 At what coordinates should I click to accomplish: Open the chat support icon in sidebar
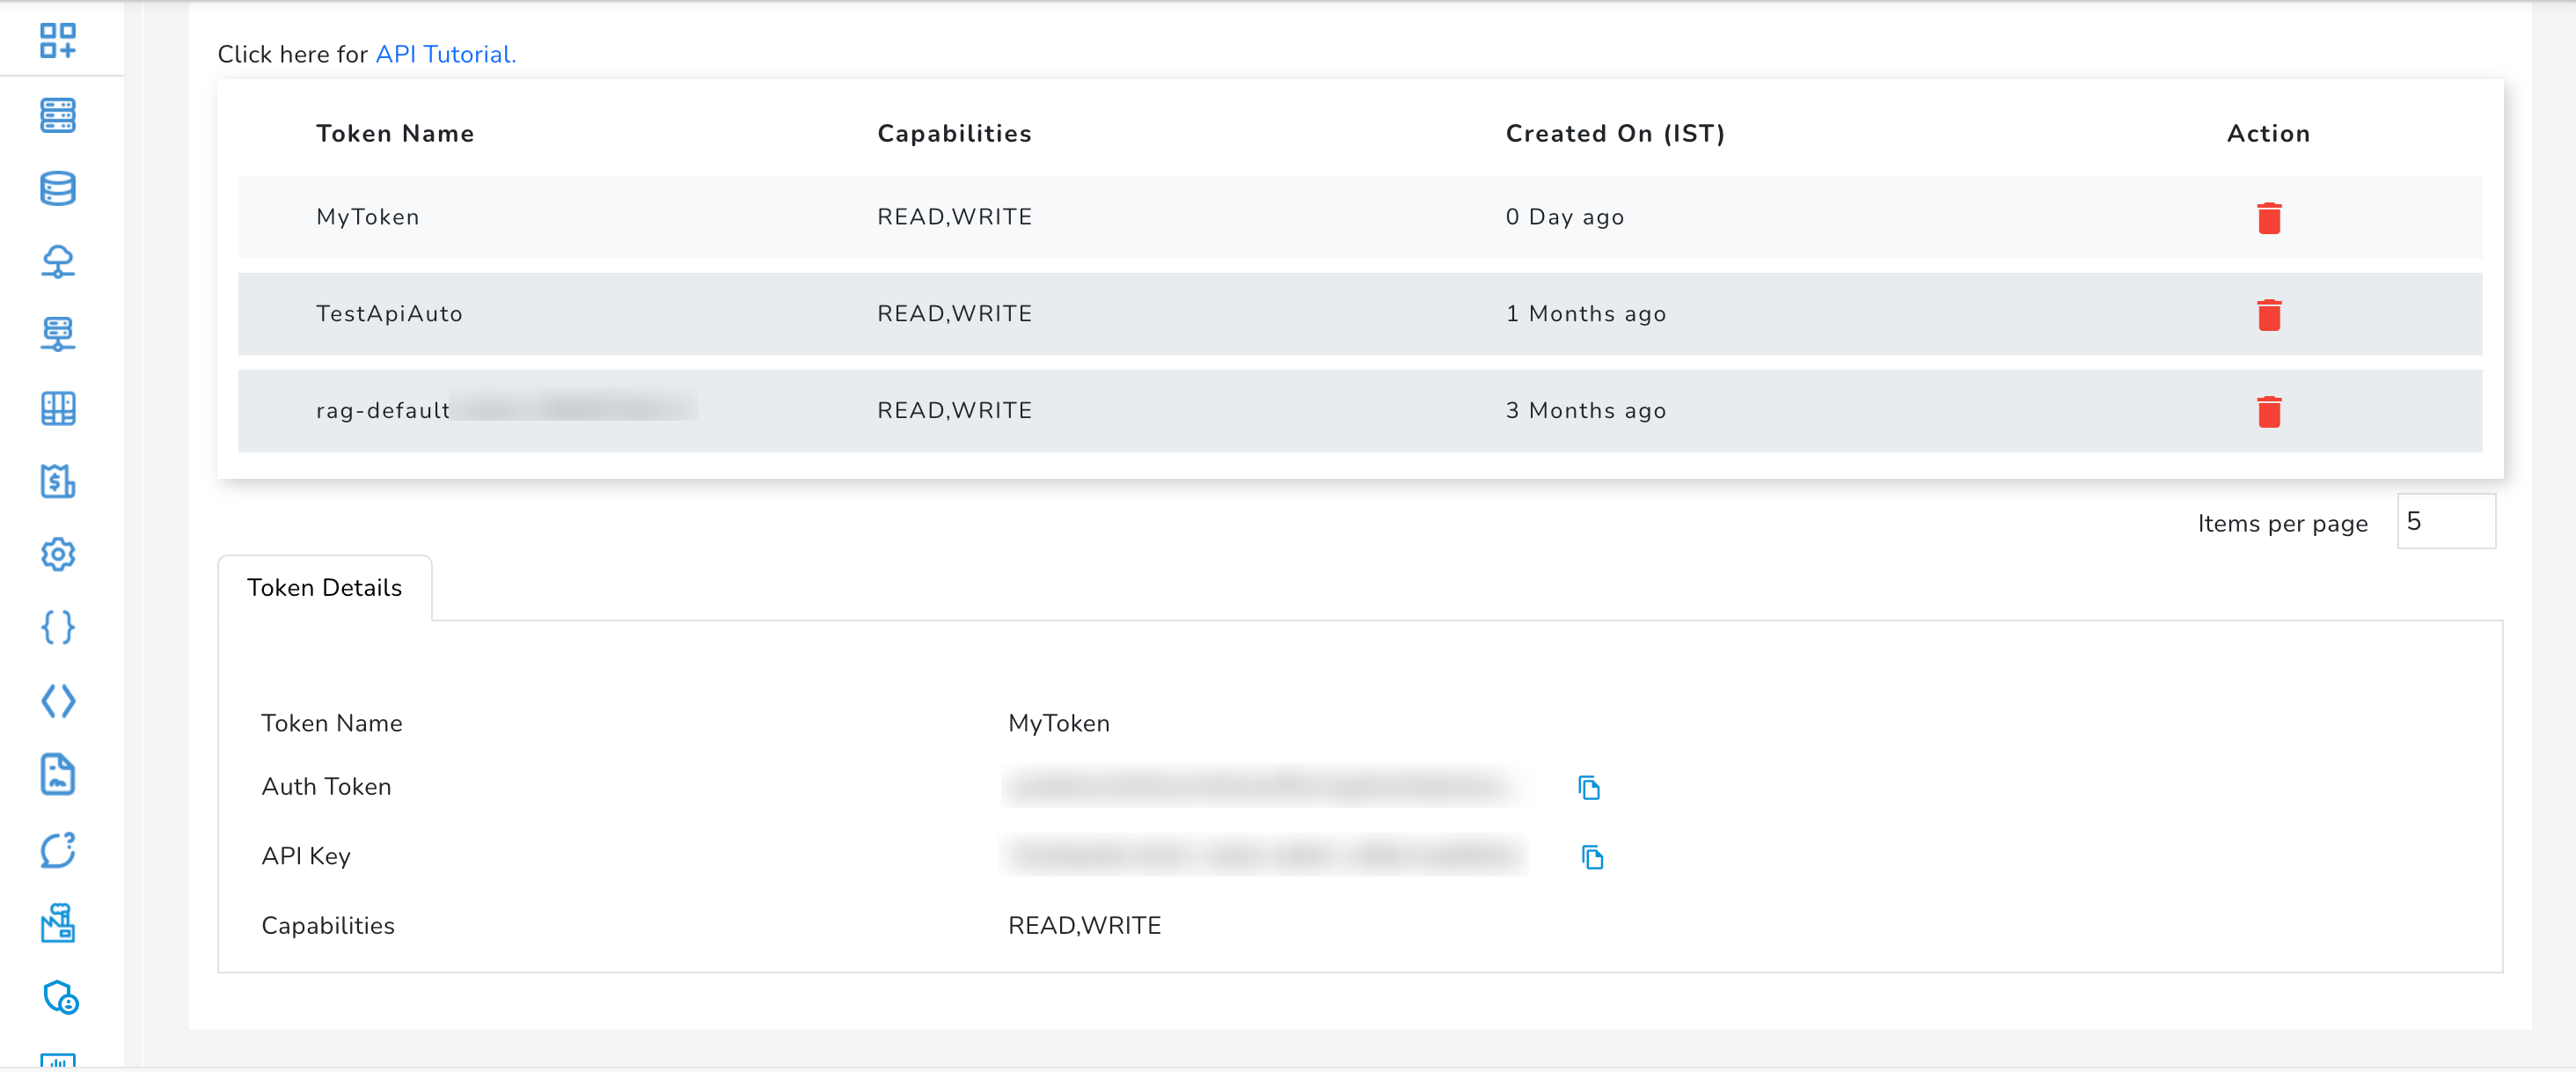(59, 850)
